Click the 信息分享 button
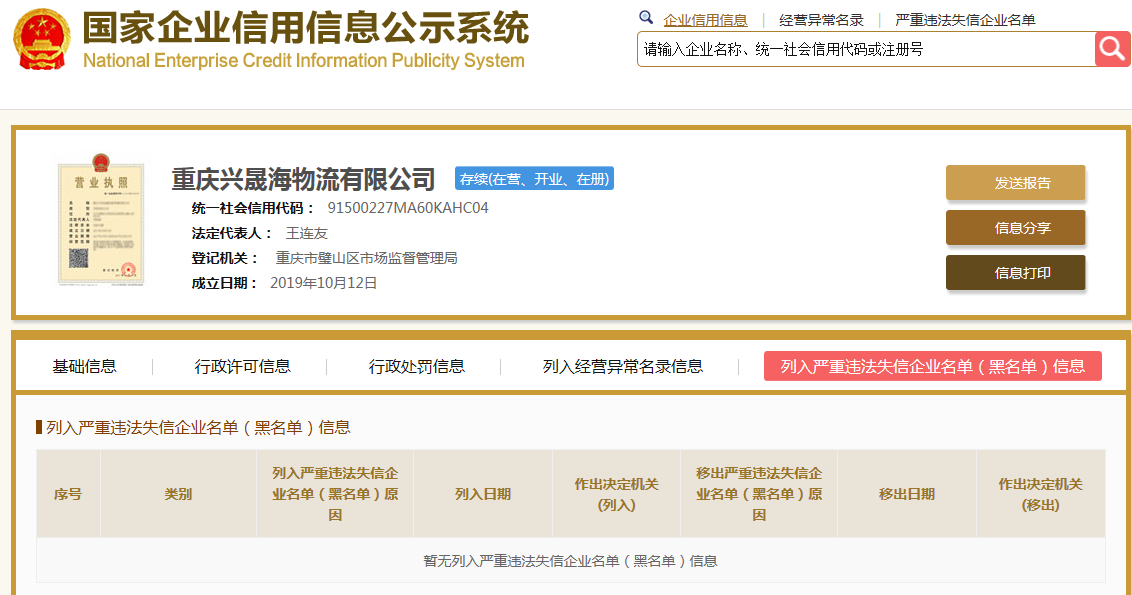This screenshot has height=595, width=1132. pyautogui.click(x=1015, y=228)
